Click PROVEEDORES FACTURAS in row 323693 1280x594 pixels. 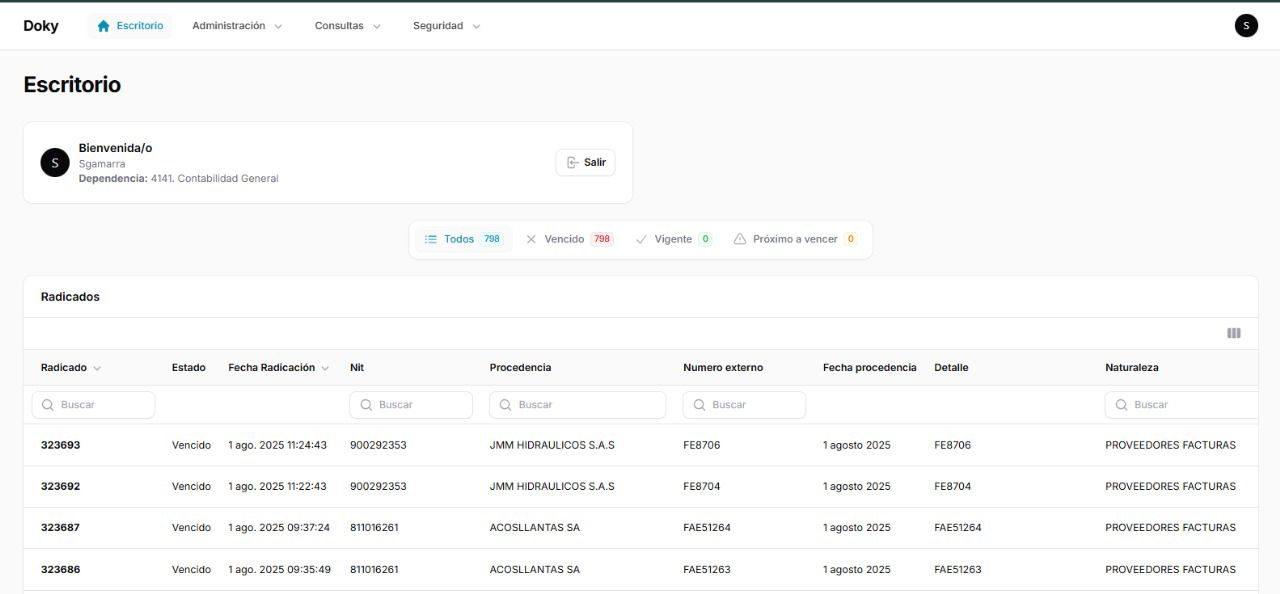[1170, 445]
